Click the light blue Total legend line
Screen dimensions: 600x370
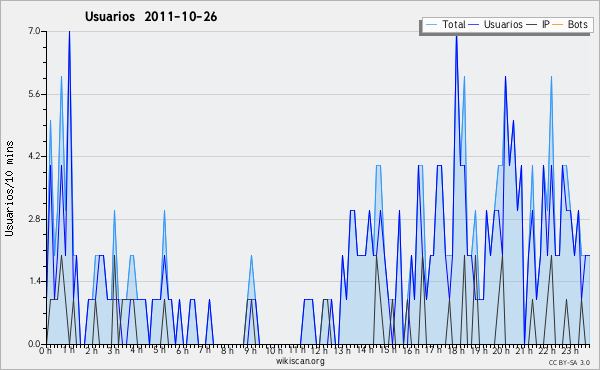point(431,25)
